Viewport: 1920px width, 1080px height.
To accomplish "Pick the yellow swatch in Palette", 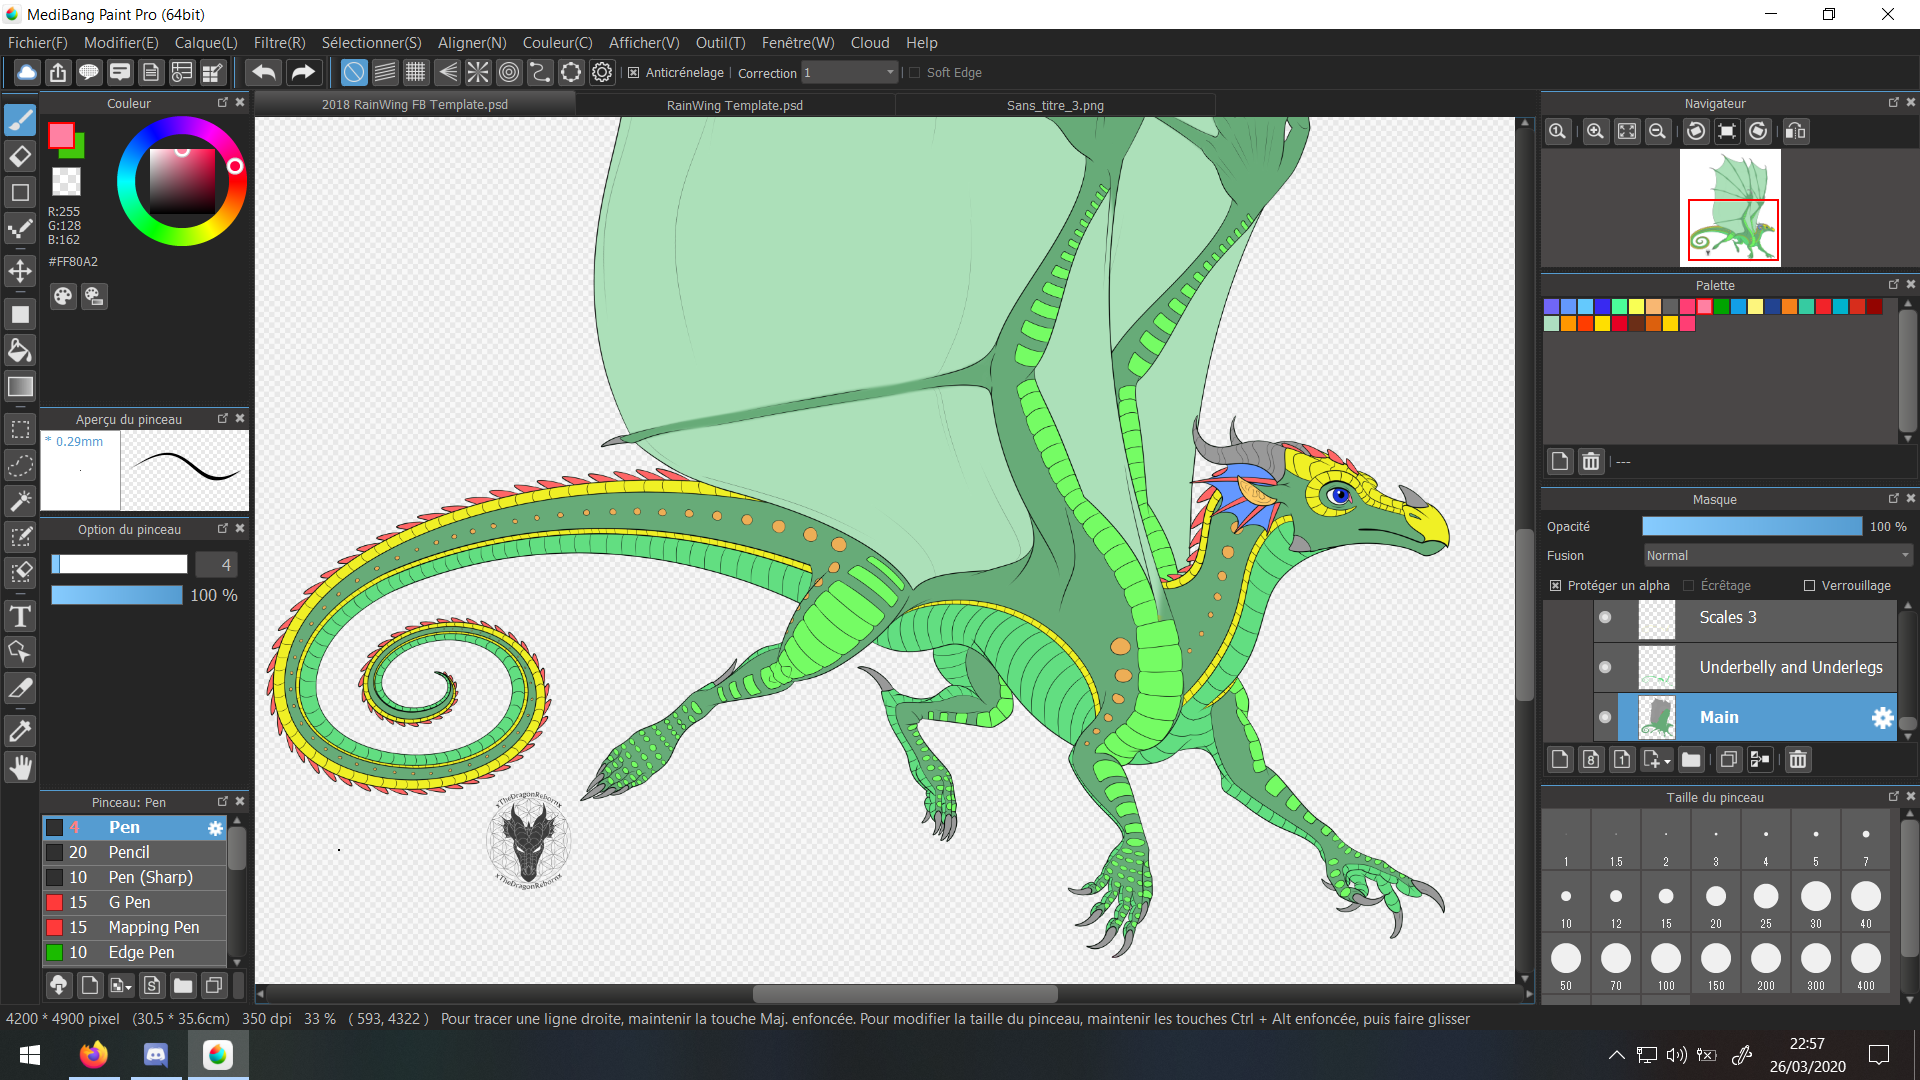I will coord(1636,307).
